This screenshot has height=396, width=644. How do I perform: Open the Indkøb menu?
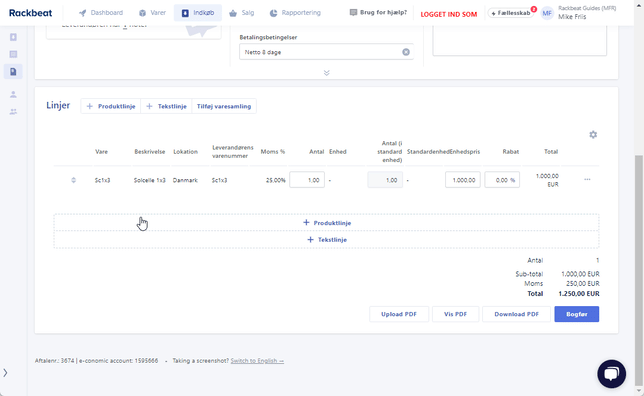coord(198,13)
